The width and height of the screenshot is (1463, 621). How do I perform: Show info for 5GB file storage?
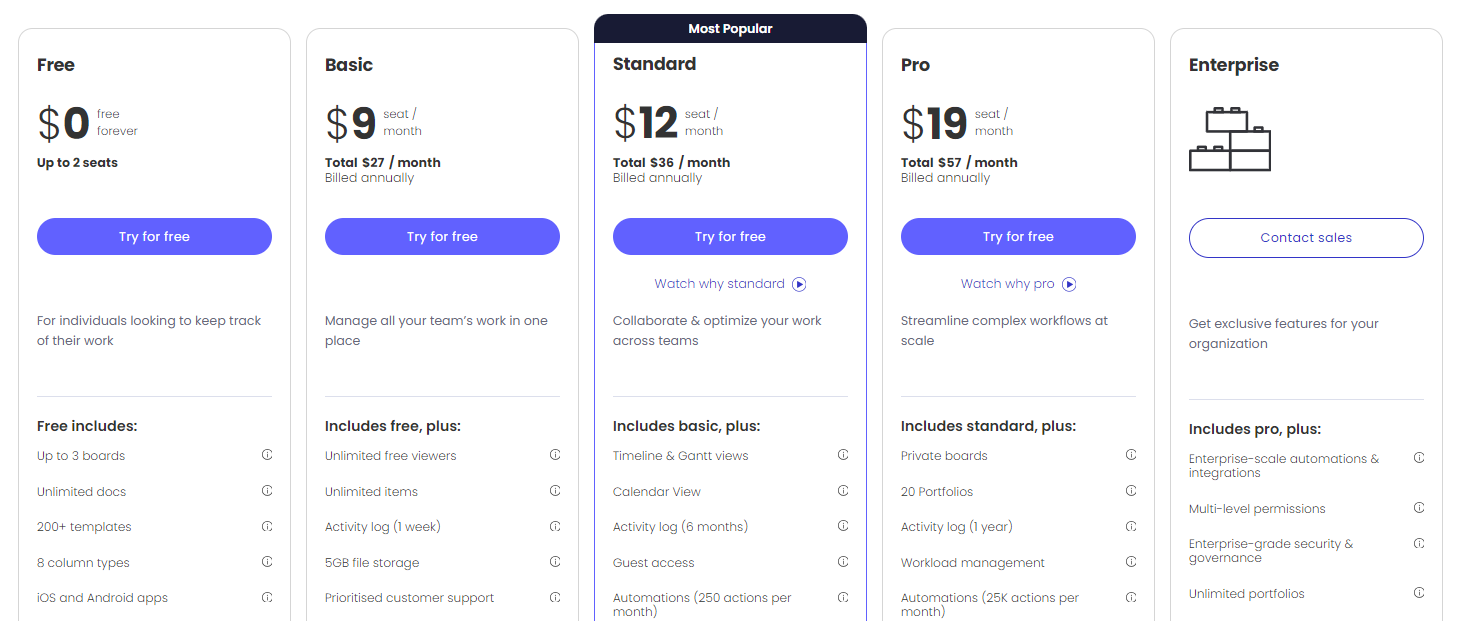click(555, 562)
